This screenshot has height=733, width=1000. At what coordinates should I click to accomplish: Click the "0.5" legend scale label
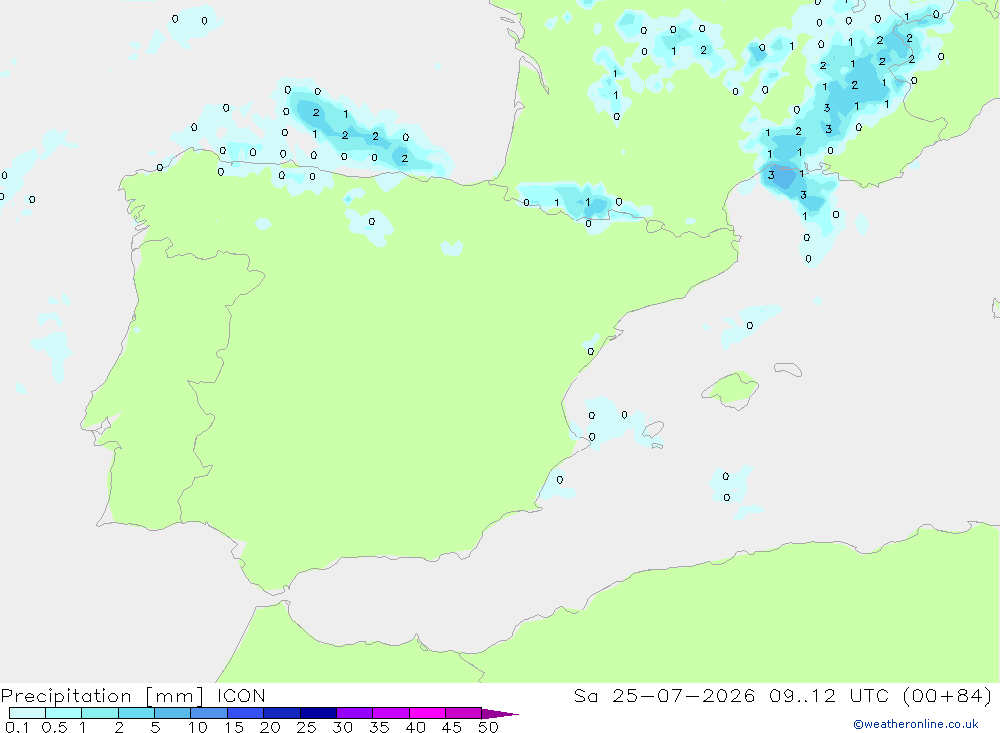[x=54, y=727]
